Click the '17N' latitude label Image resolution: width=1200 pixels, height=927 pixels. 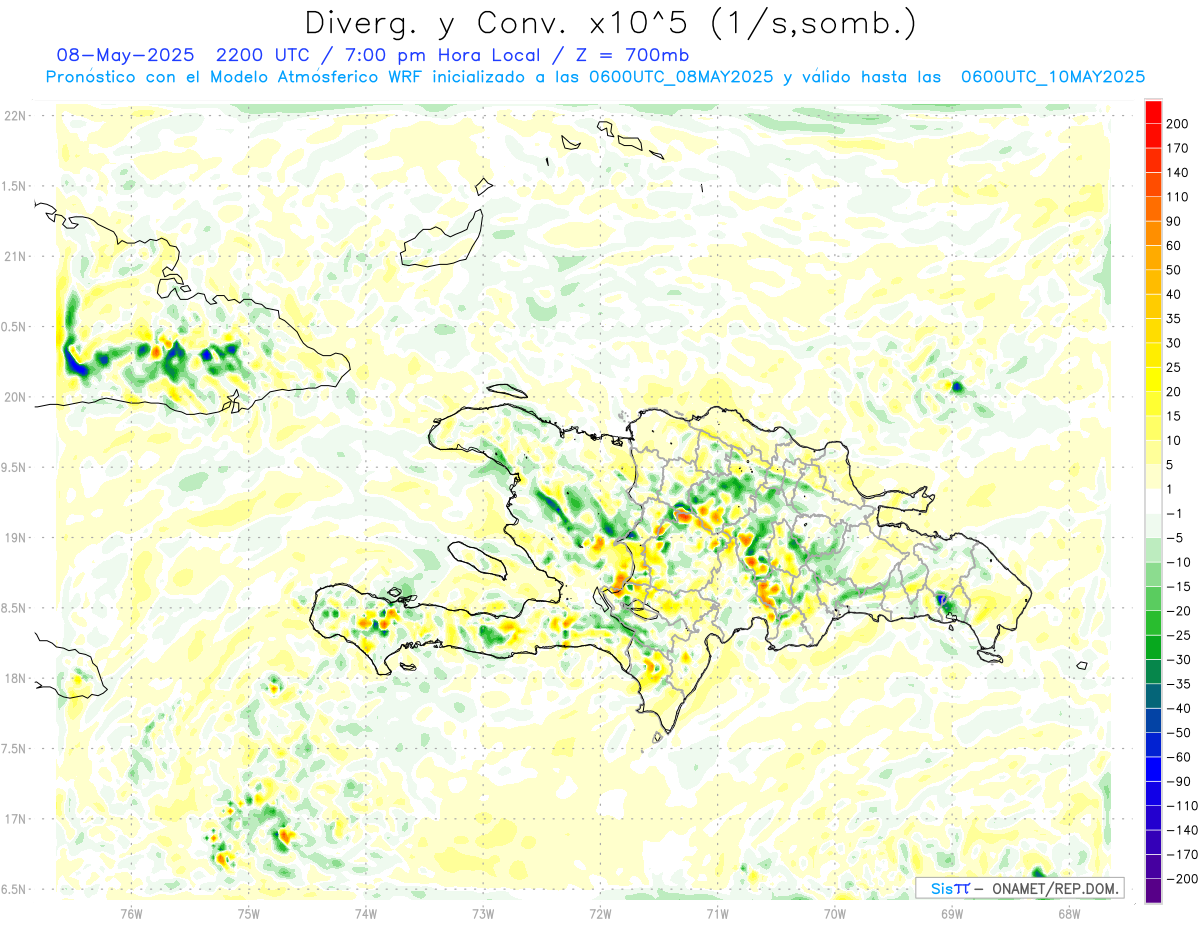(x=14, y=819)
